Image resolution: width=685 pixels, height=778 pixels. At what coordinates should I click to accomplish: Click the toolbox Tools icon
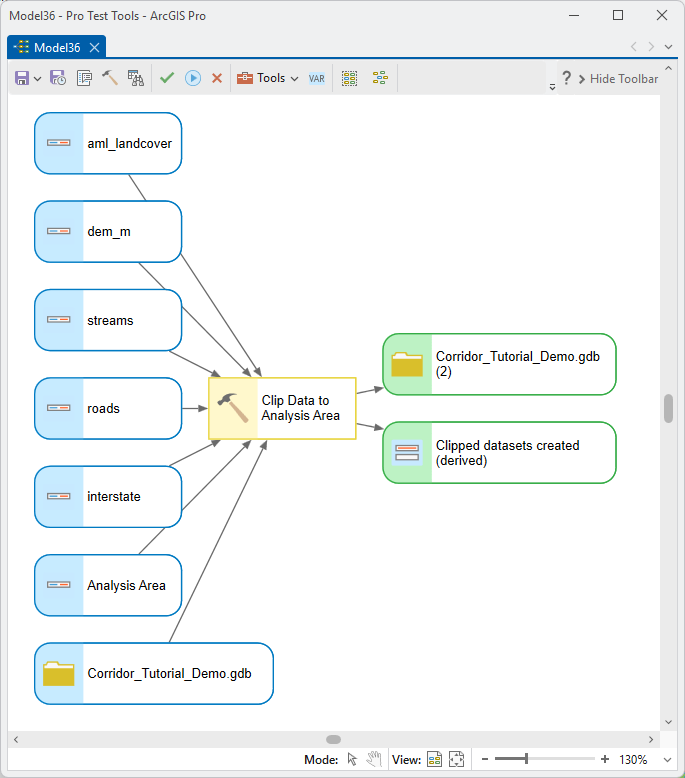point(245,78)
